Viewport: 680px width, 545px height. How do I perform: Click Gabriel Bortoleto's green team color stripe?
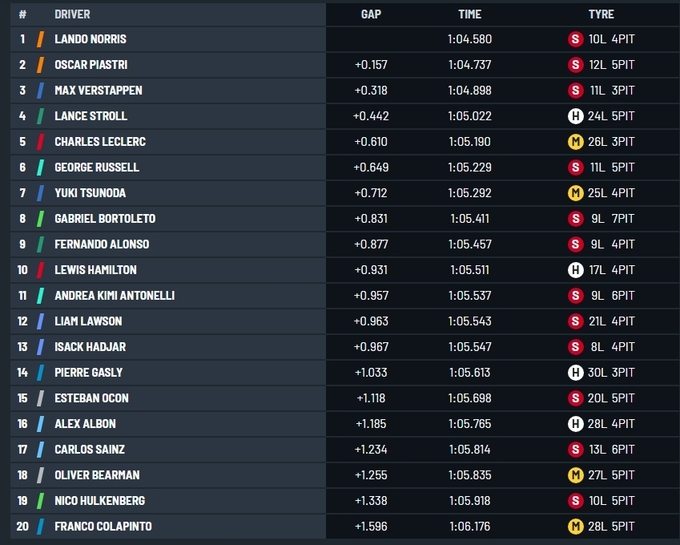(40, 219)
